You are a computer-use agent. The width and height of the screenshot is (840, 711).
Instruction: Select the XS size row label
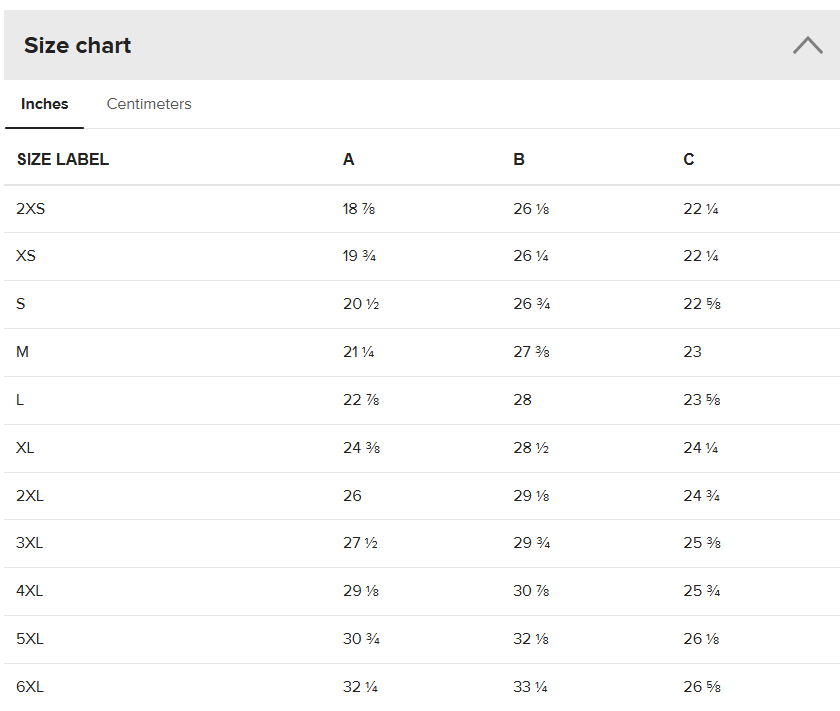pos(26,256)
